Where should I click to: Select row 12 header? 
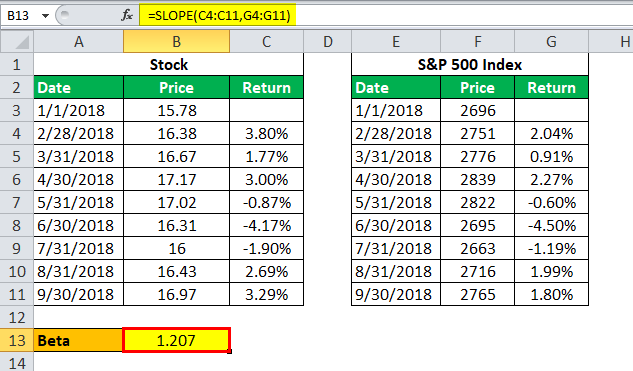point(17,317)
